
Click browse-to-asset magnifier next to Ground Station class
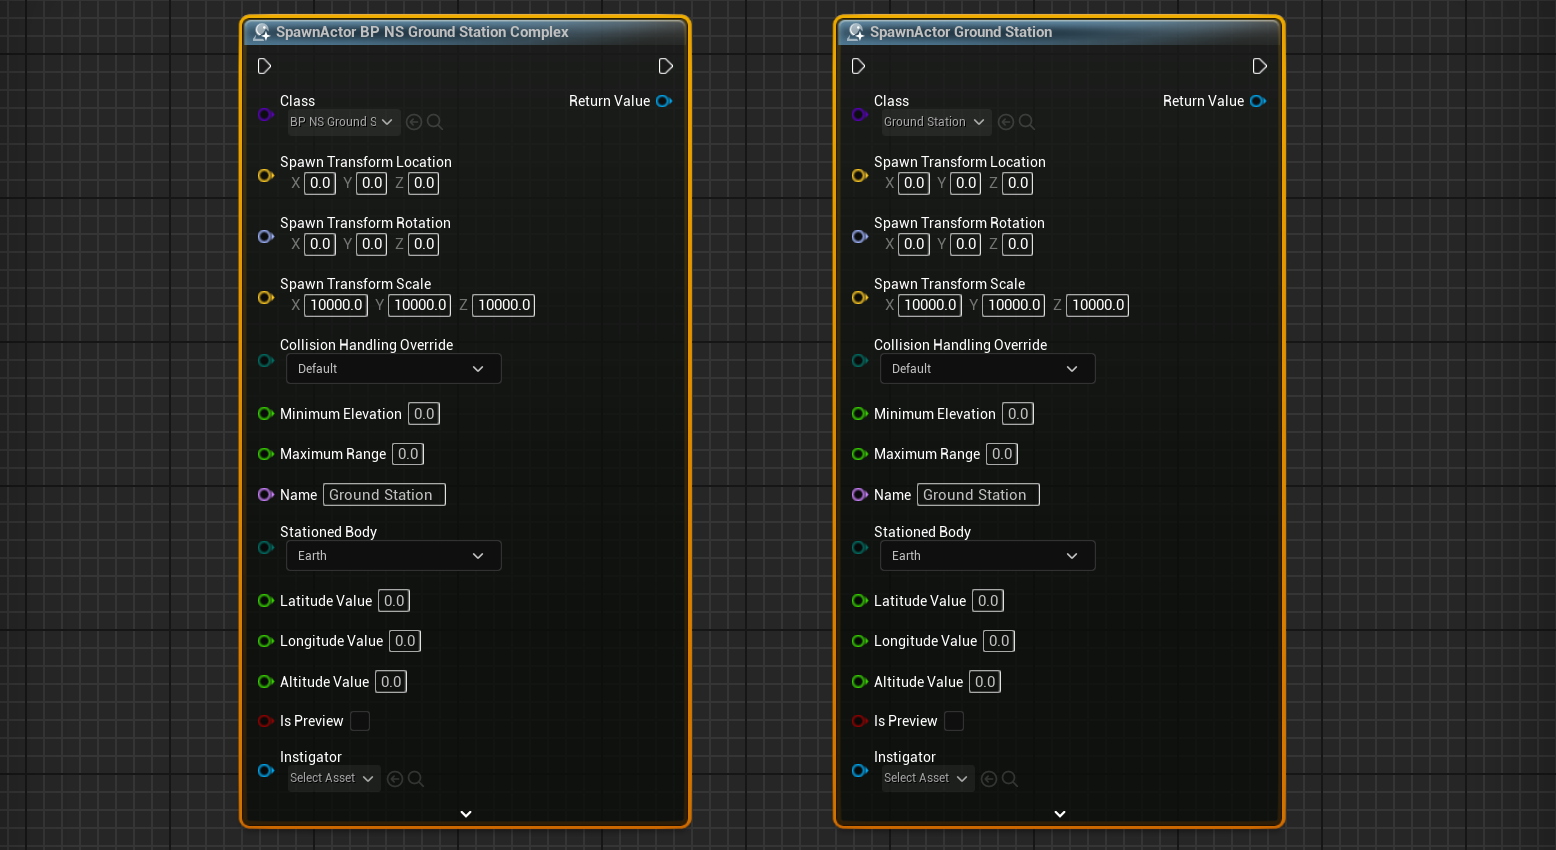tap(1027, 122)
